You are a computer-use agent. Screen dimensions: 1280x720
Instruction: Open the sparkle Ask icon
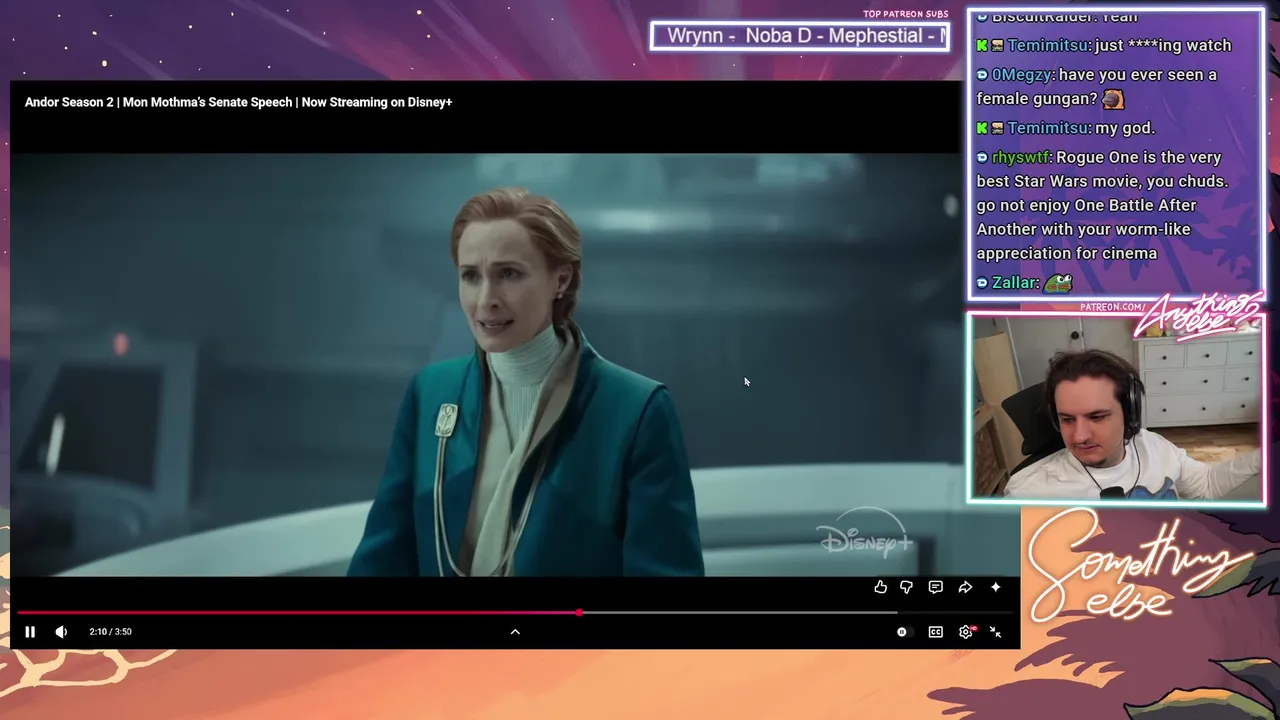(x=995, y=587)
